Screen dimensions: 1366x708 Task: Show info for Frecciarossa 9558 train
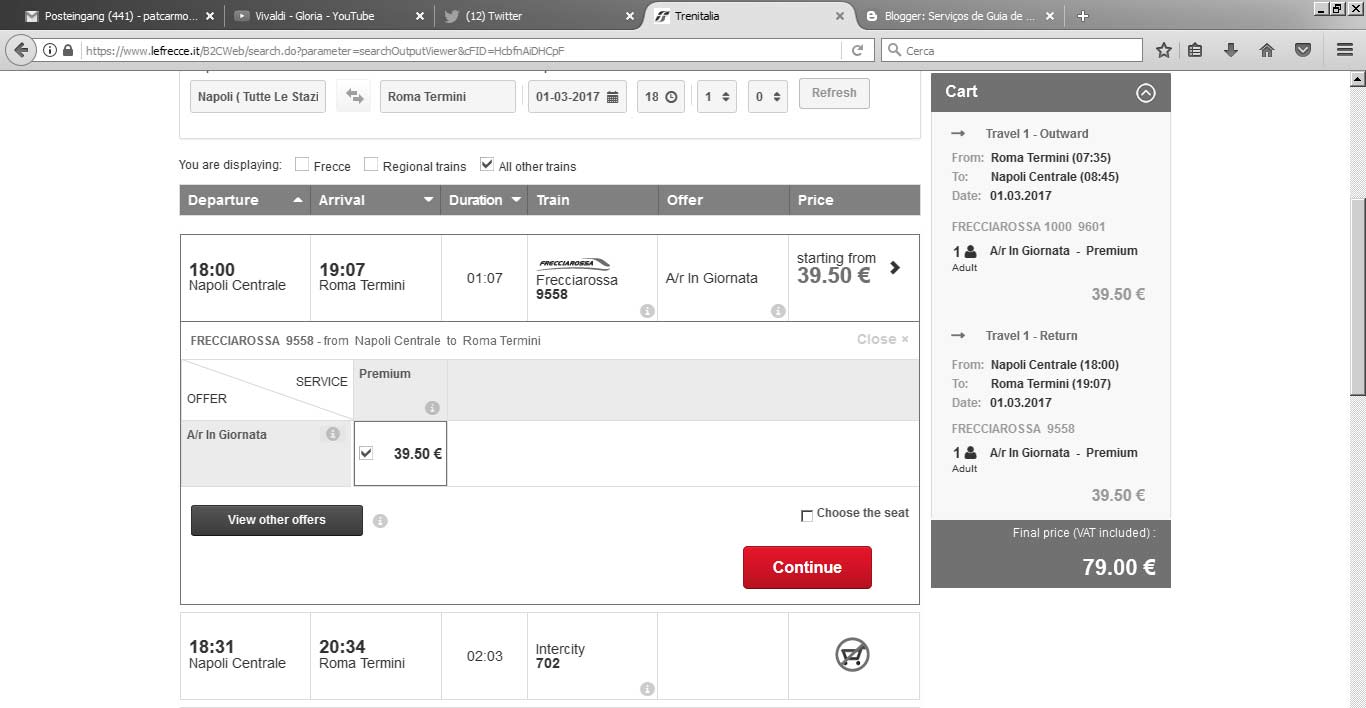pos(647,311)
